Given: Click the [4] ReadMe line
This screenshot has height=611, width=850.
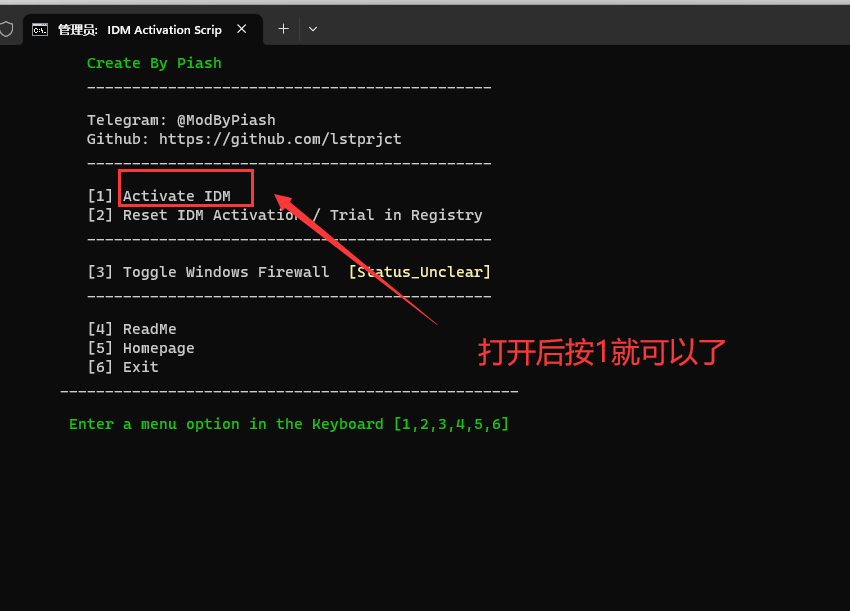Looking at the screenshot, I should coord(132,329).
